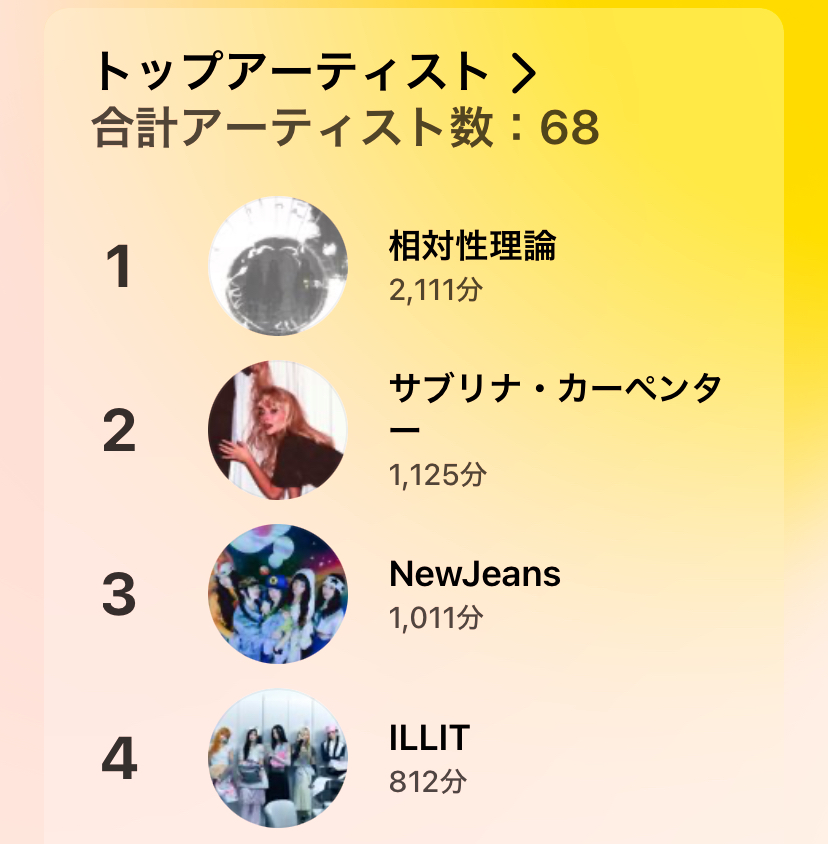The height and width of the screenshot is (844, 828).
Task: Open ILLIT circular group photo
Action: (x=278, y=759)
